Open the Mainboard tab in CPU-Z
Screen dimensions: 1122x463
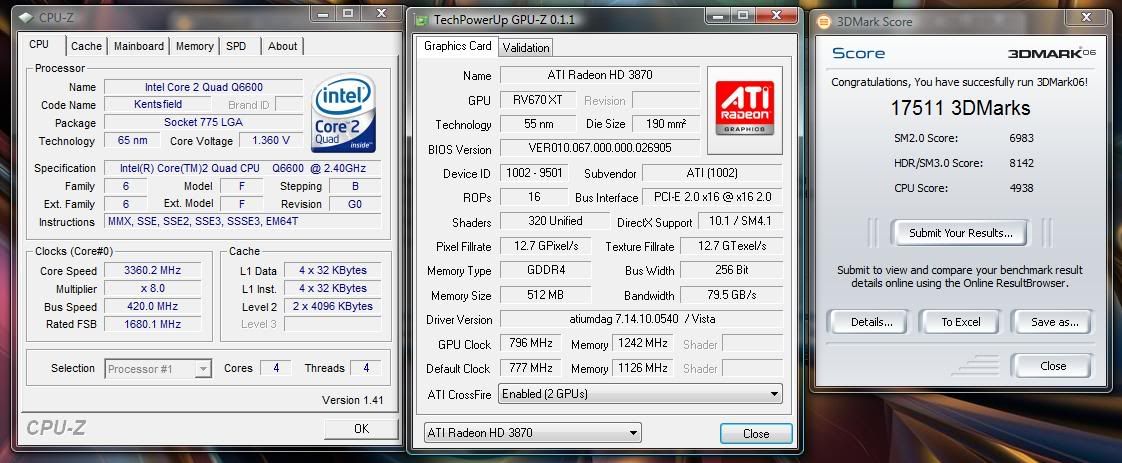[x=139, y=46]
